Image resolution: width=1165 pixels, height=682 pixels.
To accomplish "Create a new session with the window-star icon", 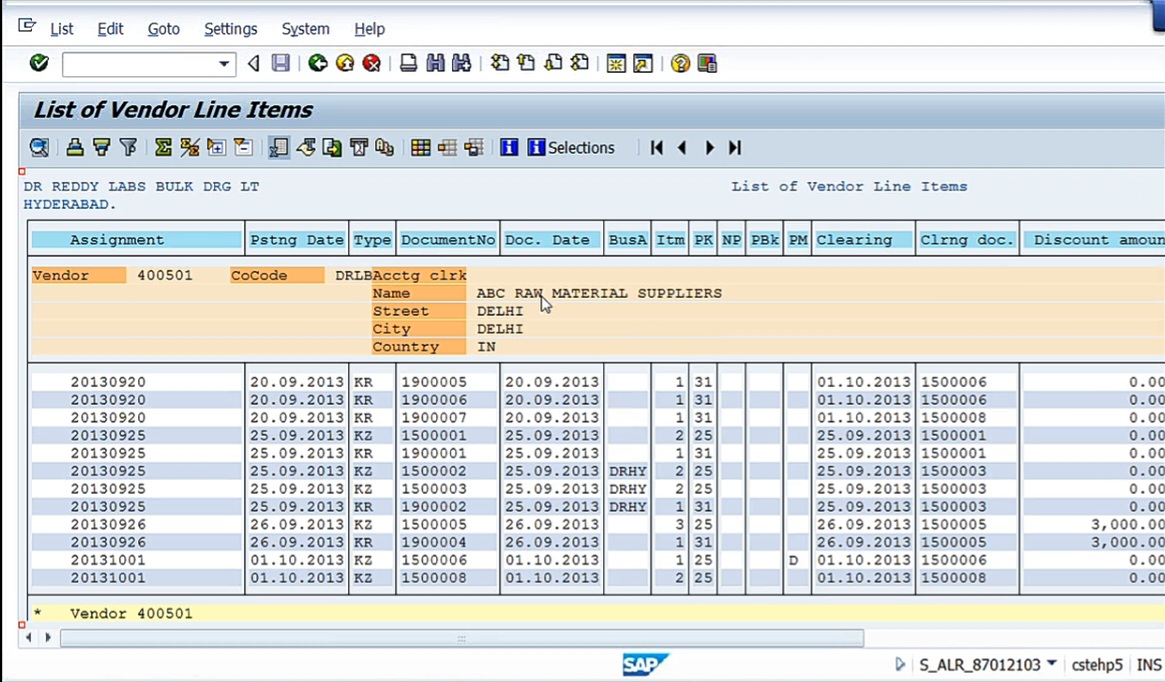I will click(616, 63).
